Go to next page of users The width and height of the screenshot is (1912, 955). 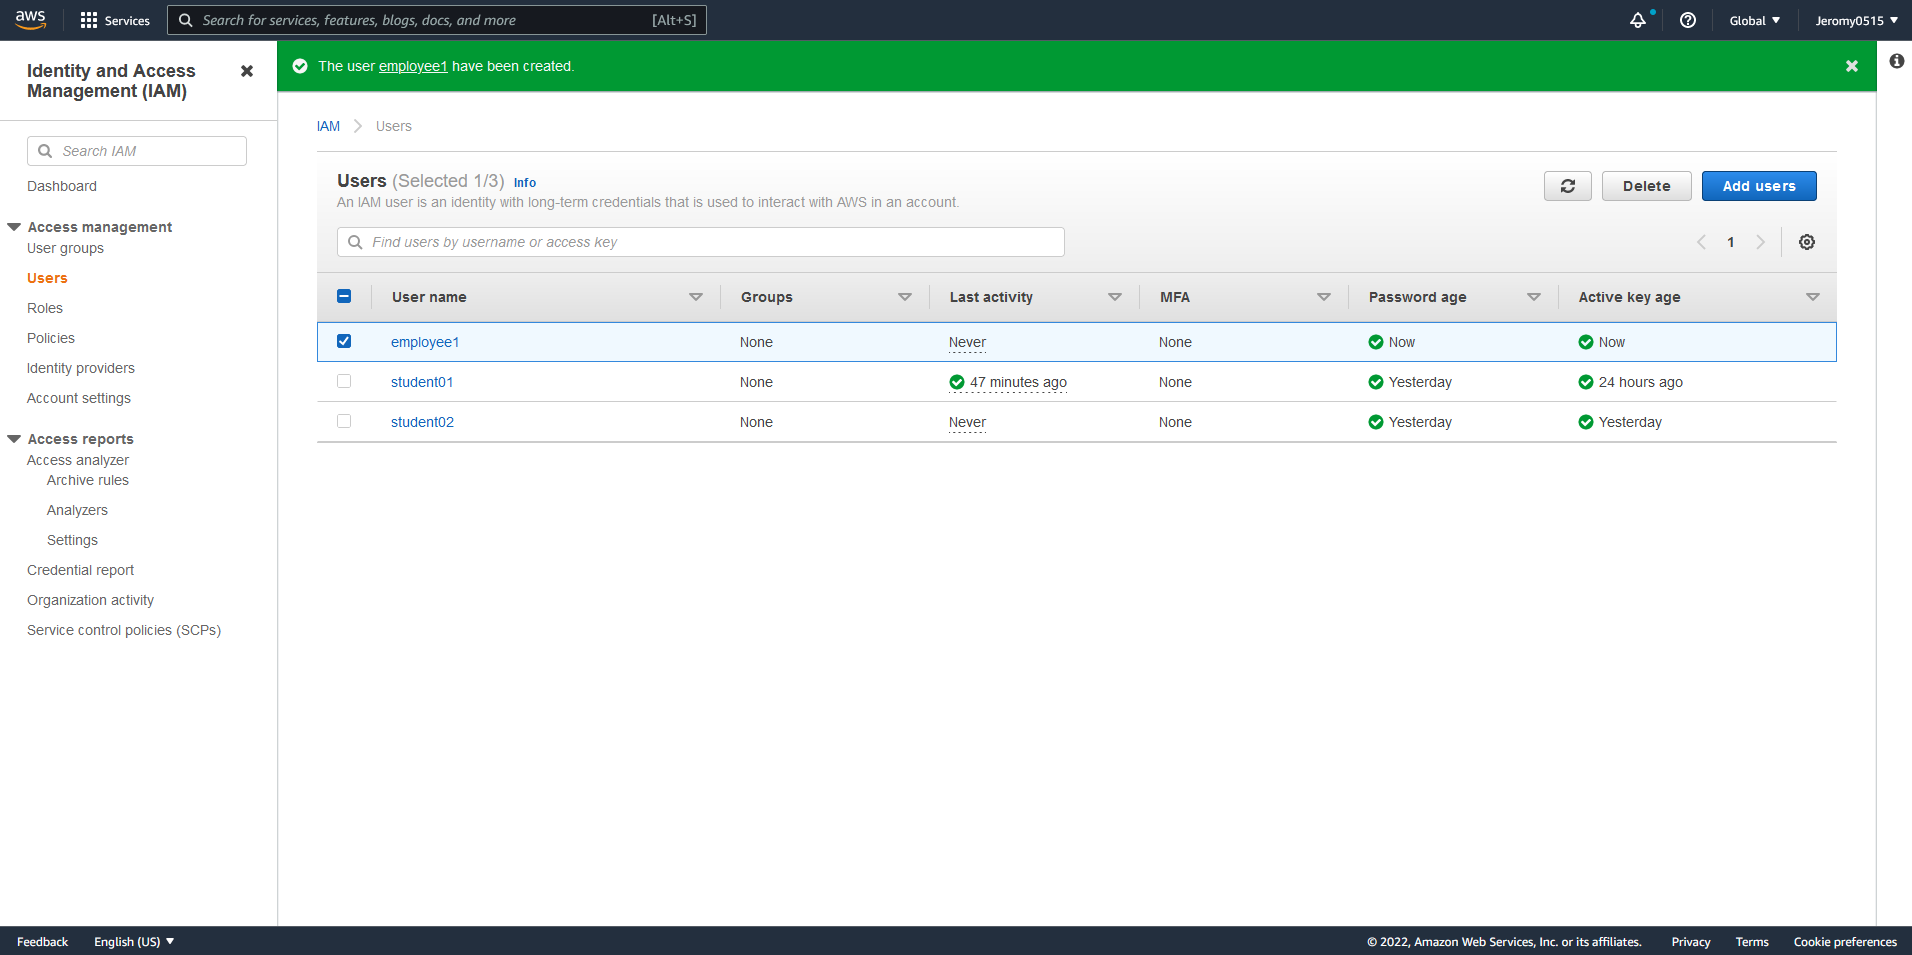click(1761, 242)
